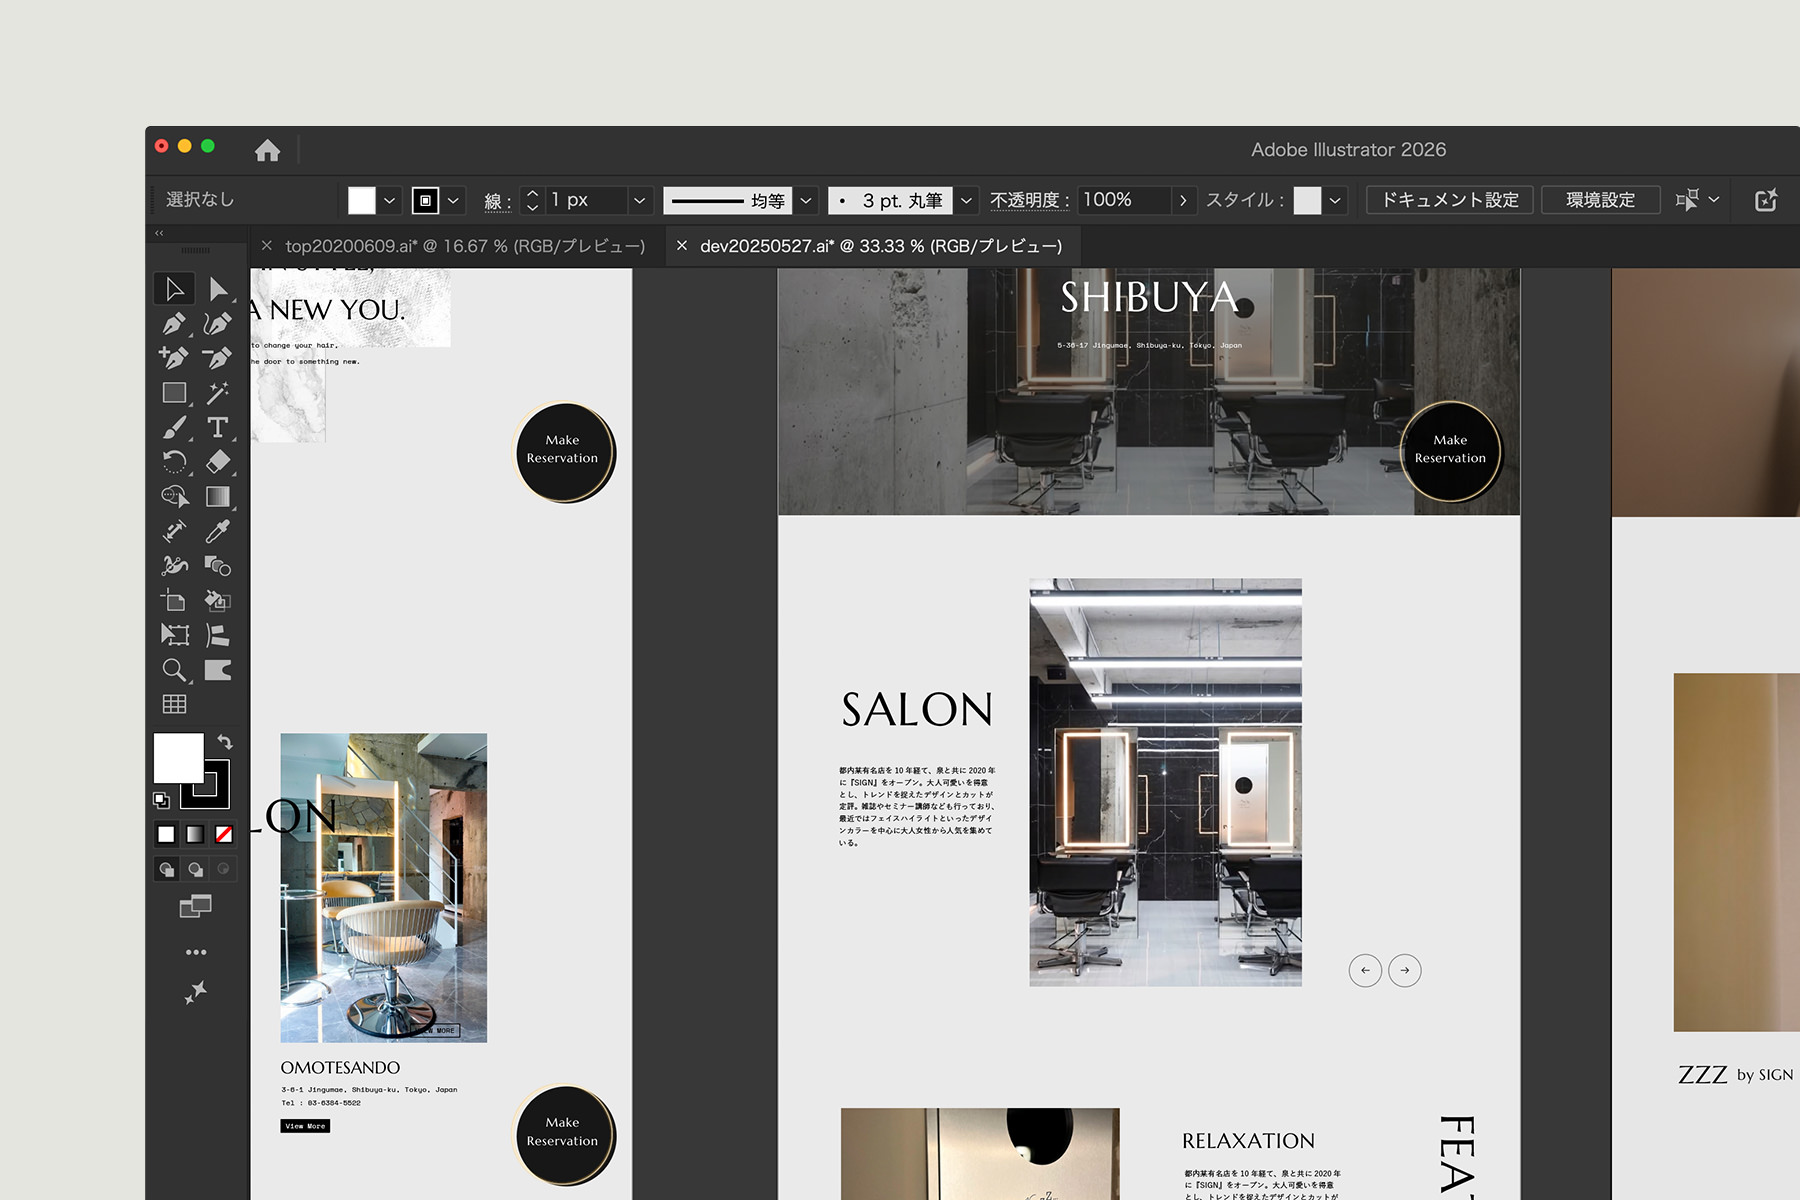Click the Change Screen Mode icon
The height and width of the screenshot is (1200, 1800).
195,907
